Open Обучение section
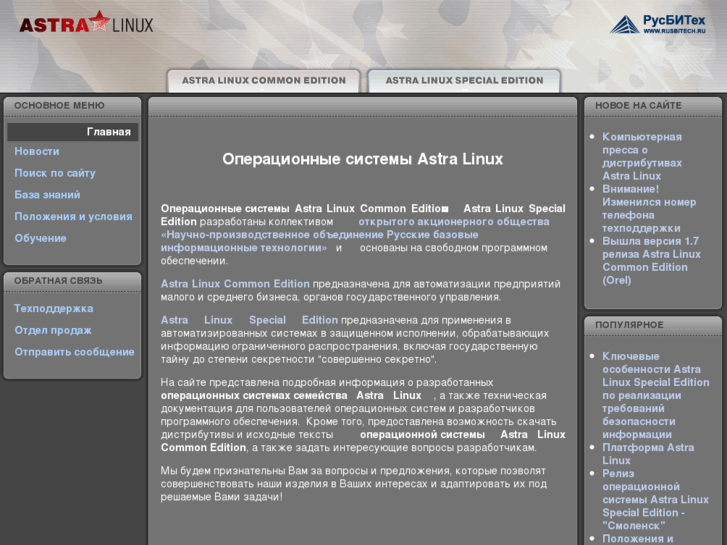 pyautogui.click(x=40, y=238)
